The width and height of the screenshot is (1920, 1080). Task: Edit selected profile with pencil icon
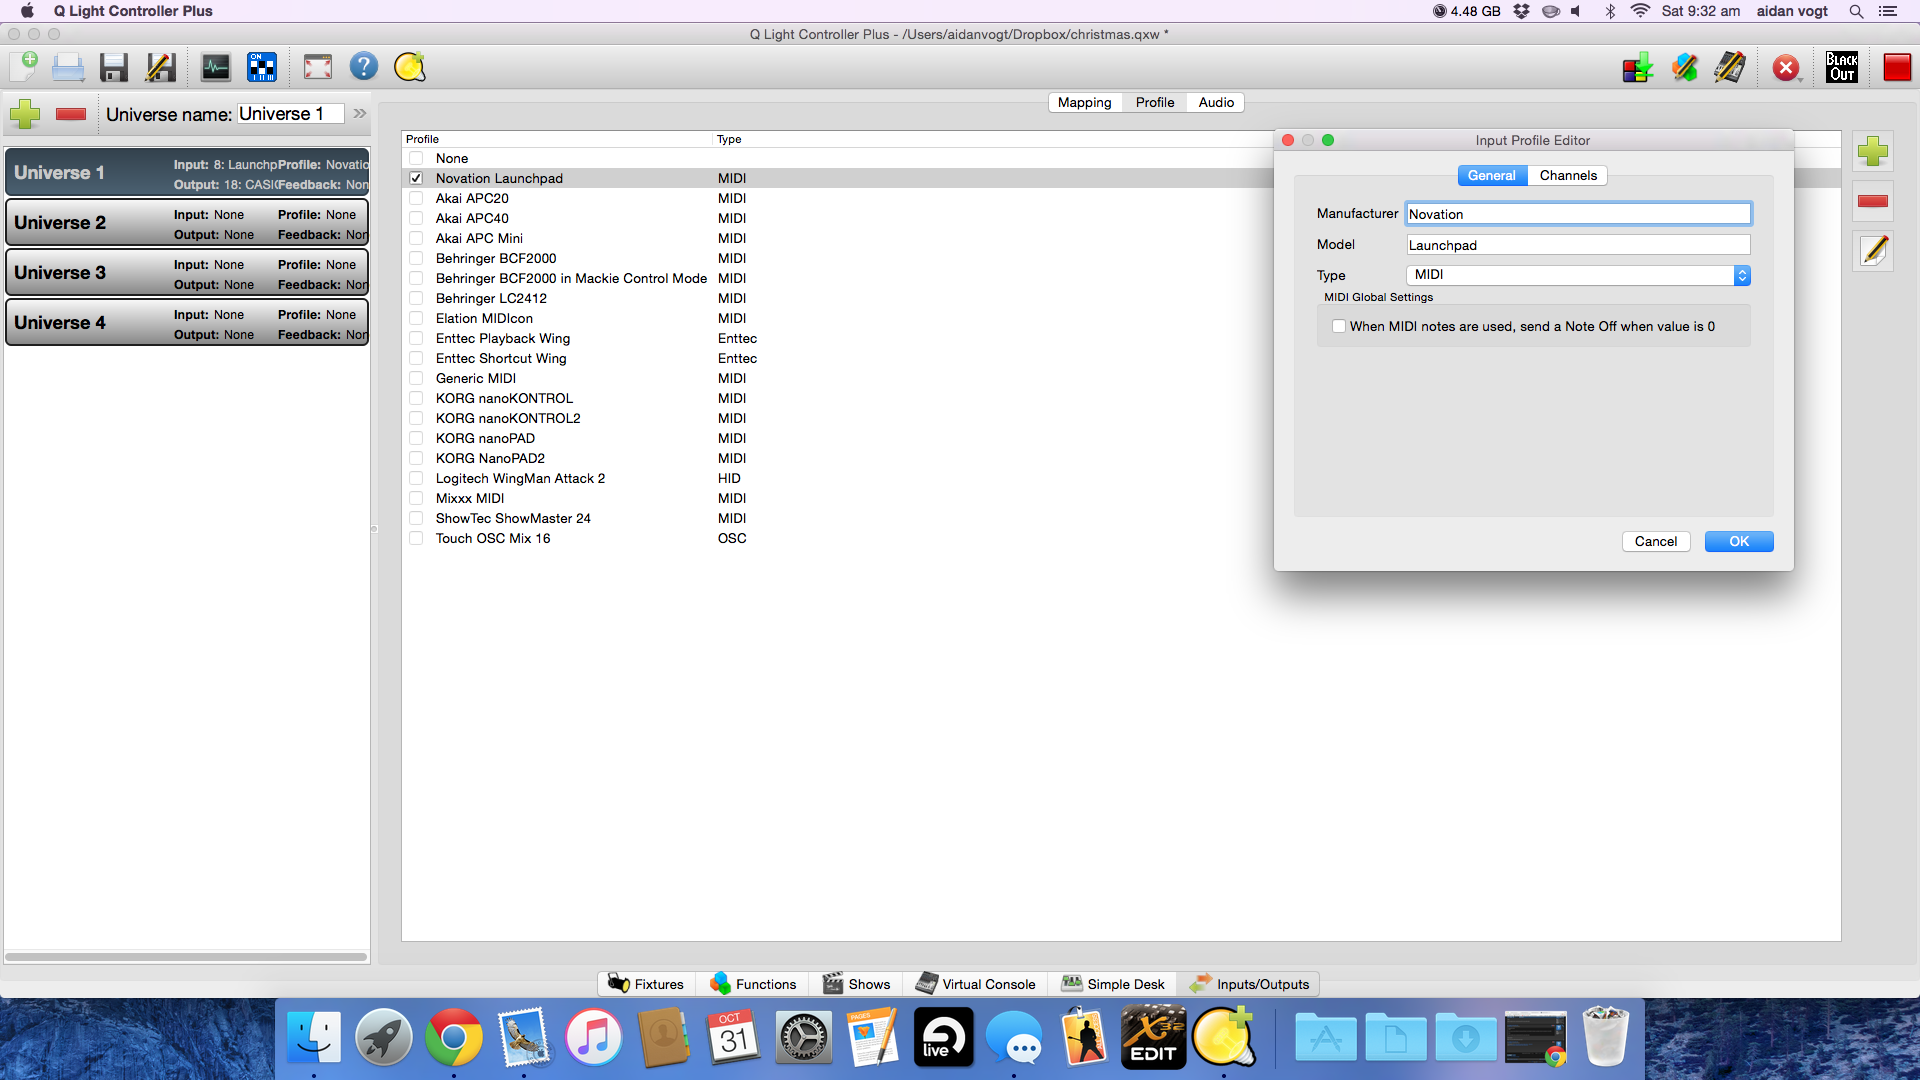1873,251
